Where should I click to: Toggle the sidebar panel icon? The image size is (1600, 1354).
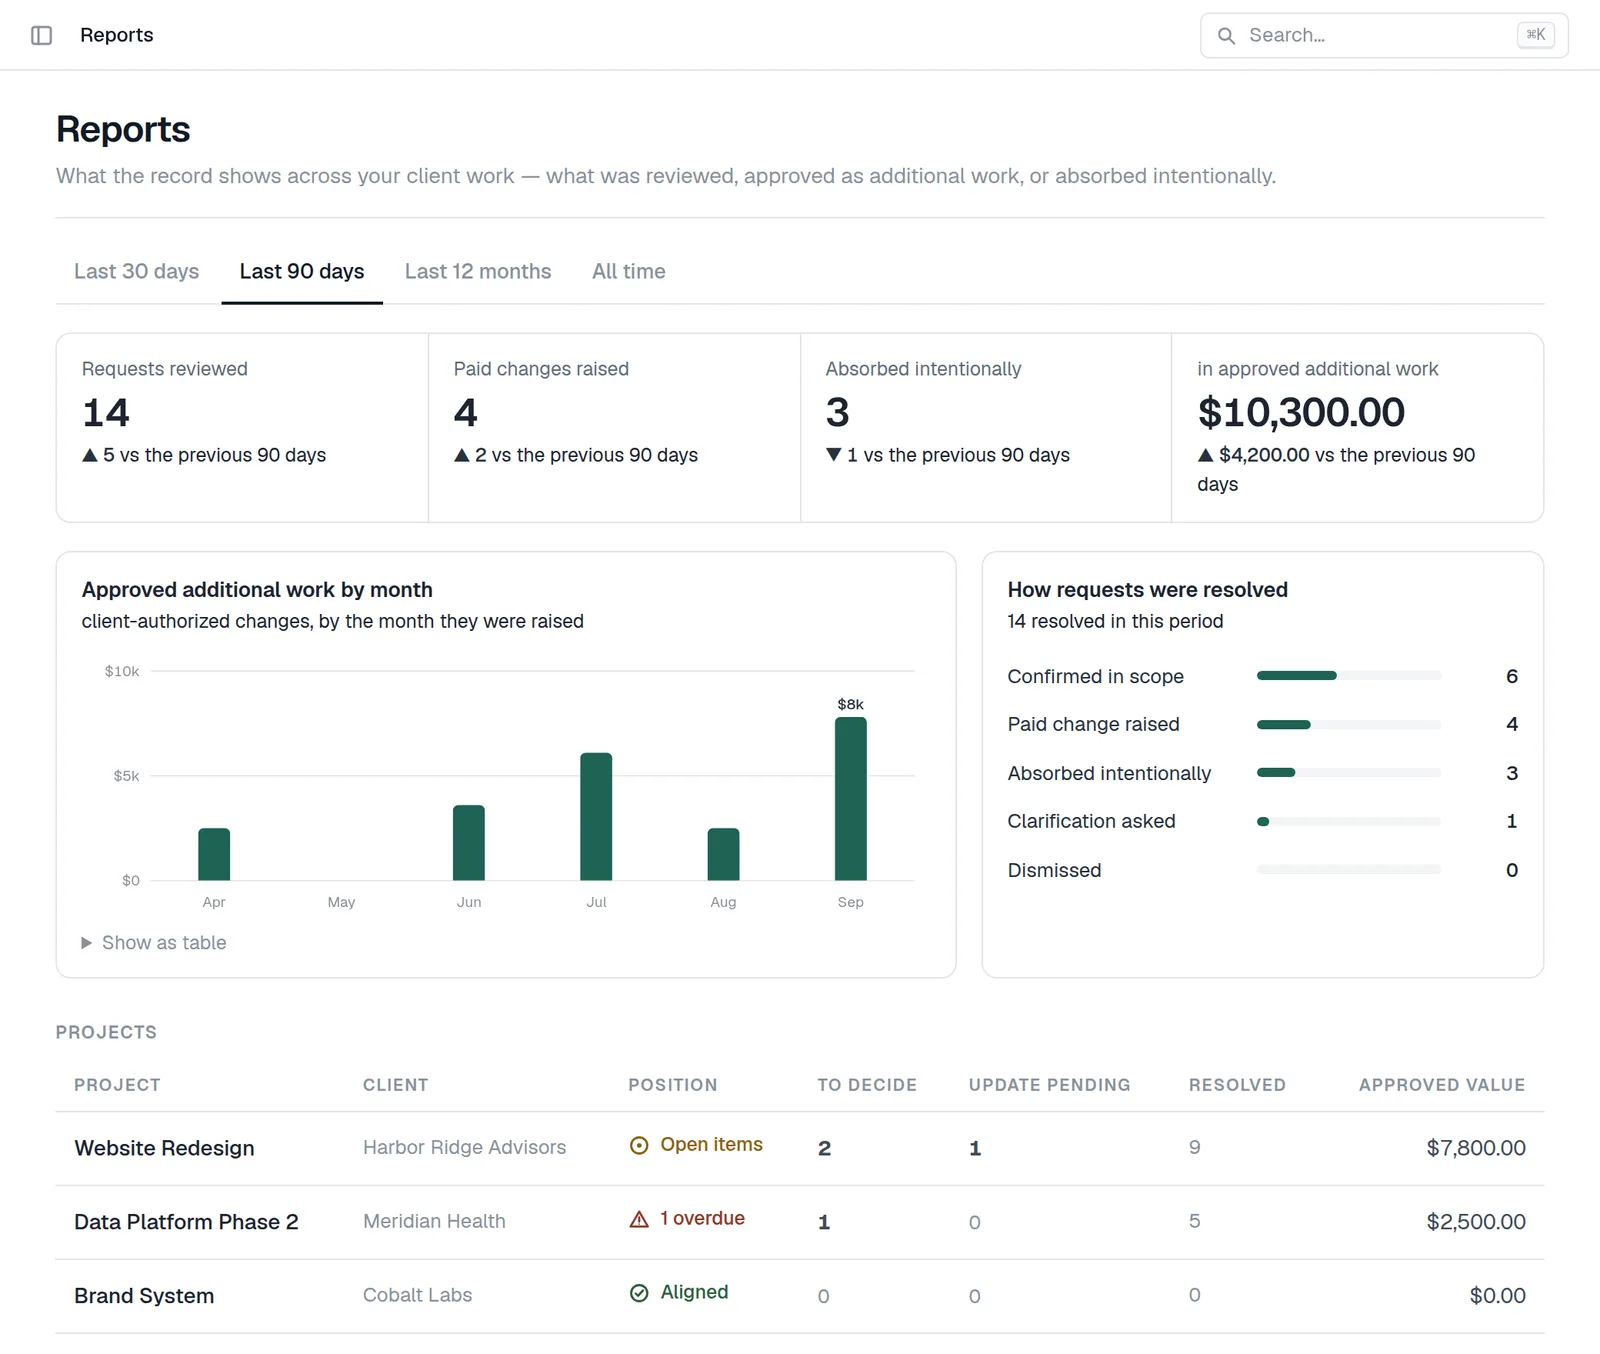pyautogui.click(x=41, y=35)
